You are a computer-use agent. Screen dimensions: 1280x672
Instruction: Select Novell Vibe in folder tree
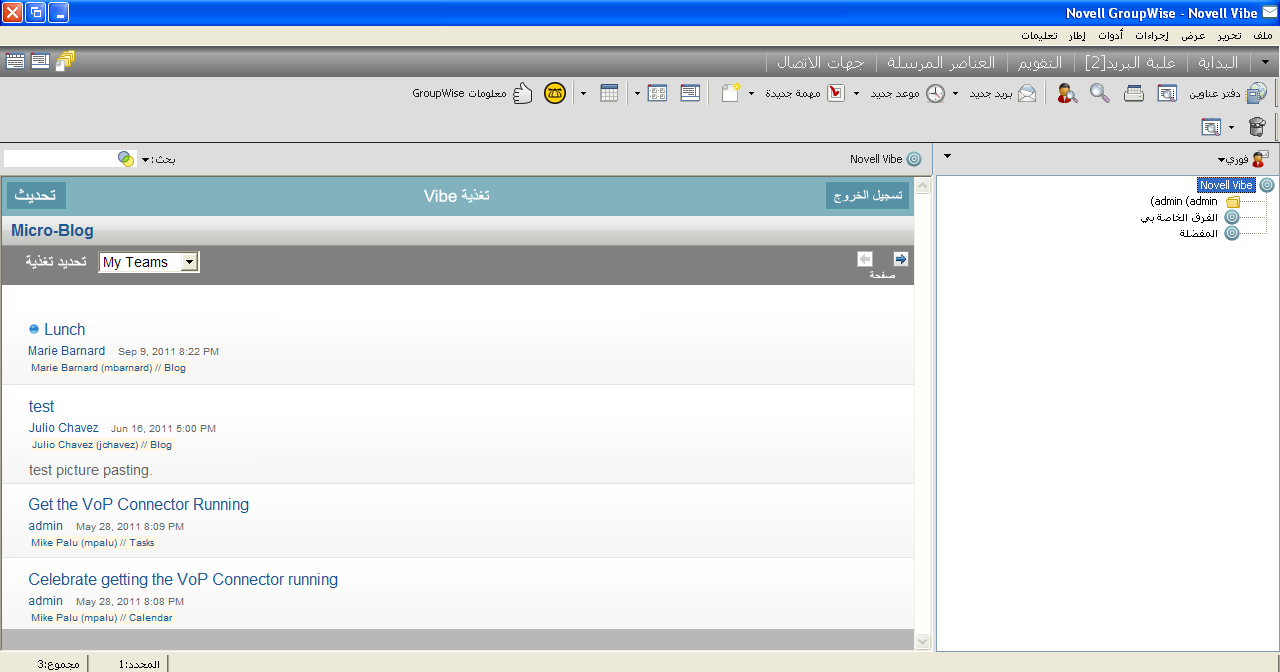[1226, 185]
